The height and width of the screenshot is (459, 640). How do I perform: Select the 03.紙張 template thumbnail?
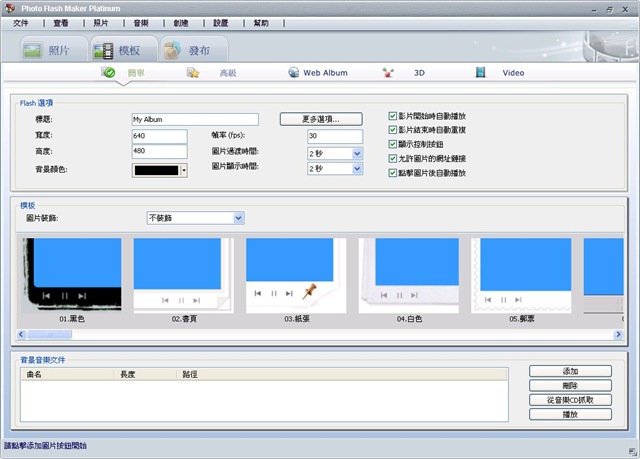pos(296,275)
